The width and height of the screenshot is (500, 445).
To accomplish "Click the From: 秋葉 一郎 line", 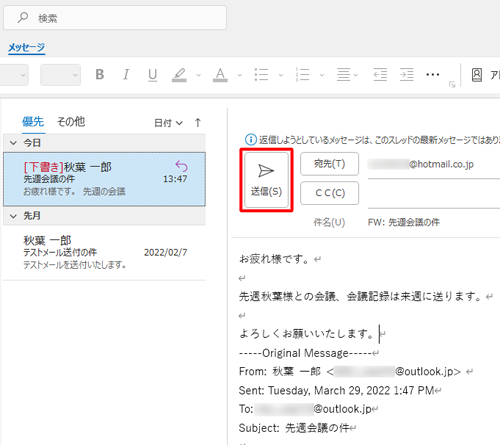I will click(350, 371).
